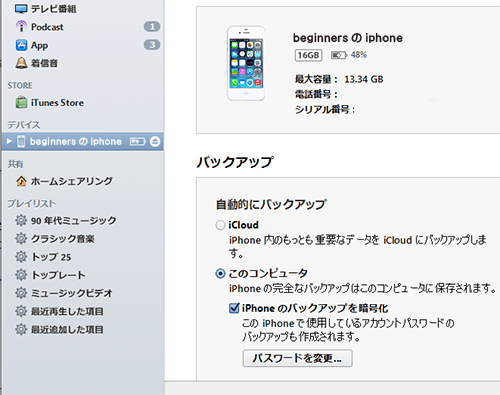Screen dimensions: 500x395
Task: Click the device name beginners の iphone heading
Action: [x=348, y=38]
